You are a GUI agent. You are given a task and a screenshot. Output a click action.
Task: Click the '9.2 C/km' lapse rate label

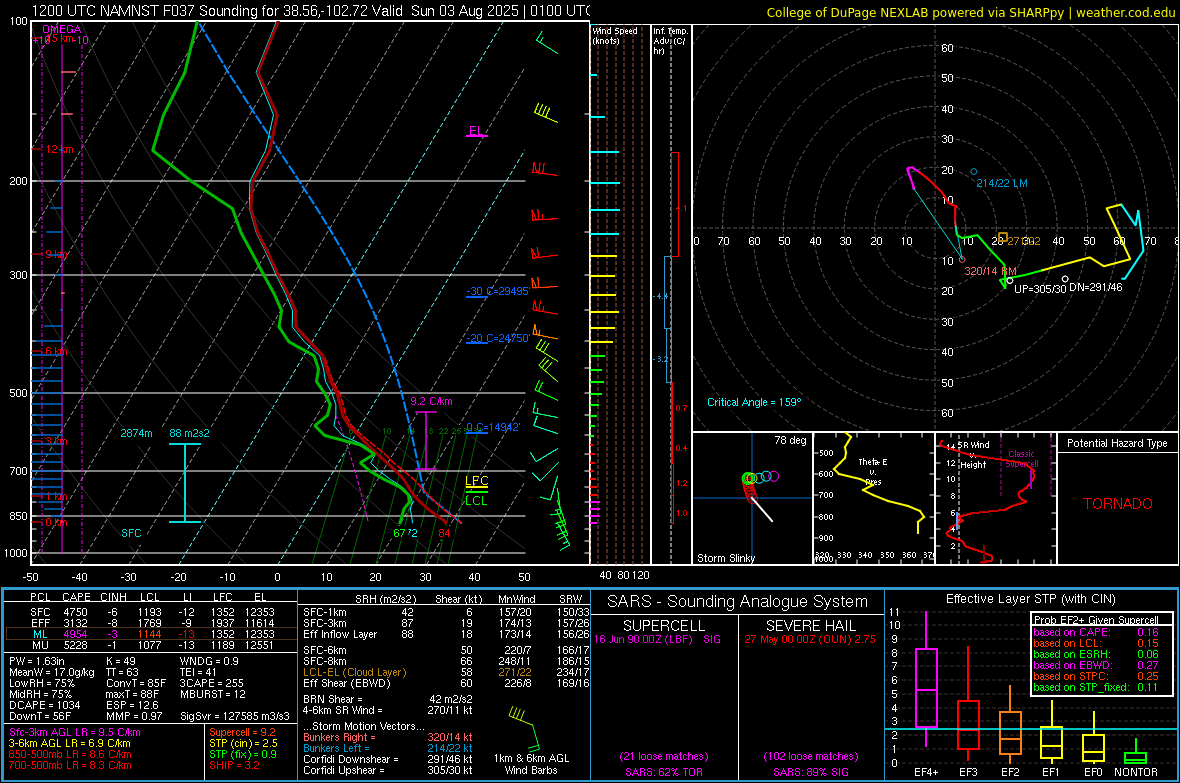click(x=431, y=401)
